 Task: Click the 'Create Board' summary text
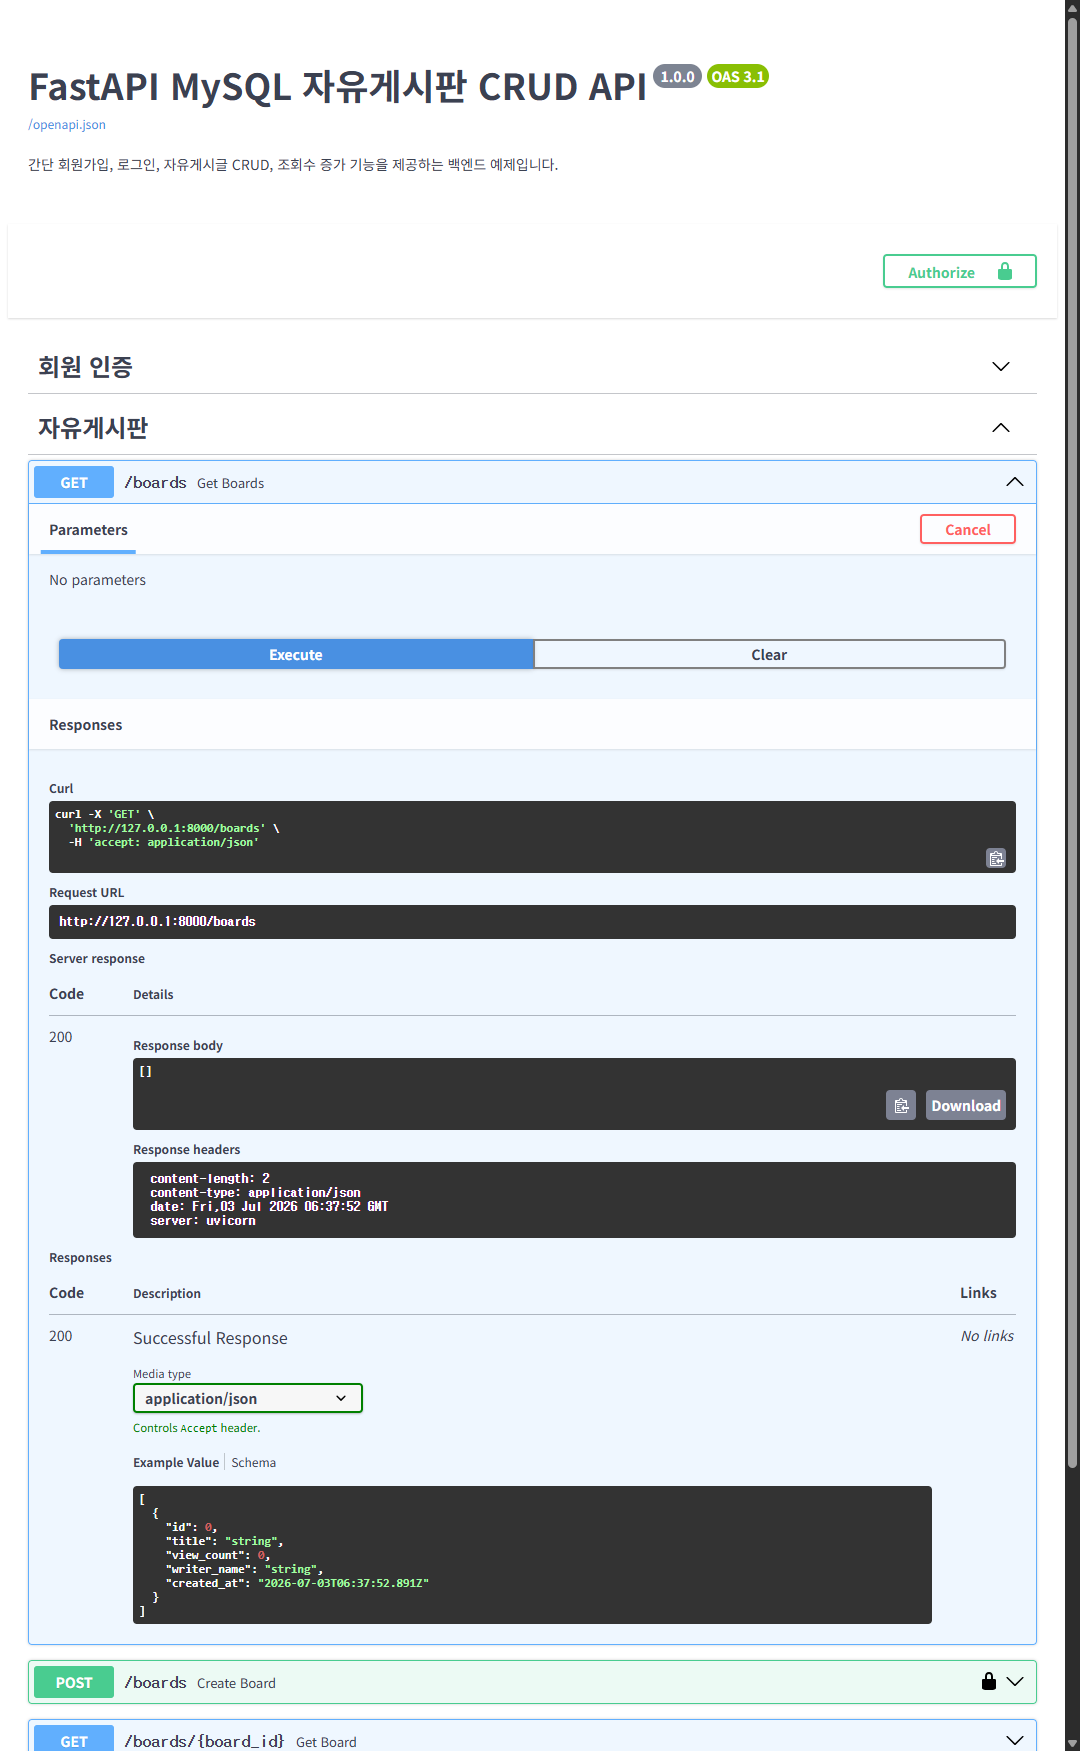point(236,1683)
